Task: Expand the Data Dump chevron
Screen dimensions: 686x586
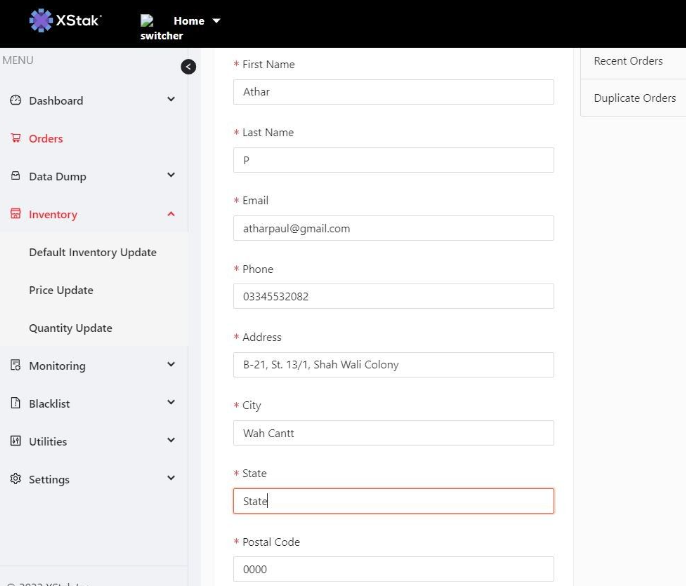Action: coord(171,176)
